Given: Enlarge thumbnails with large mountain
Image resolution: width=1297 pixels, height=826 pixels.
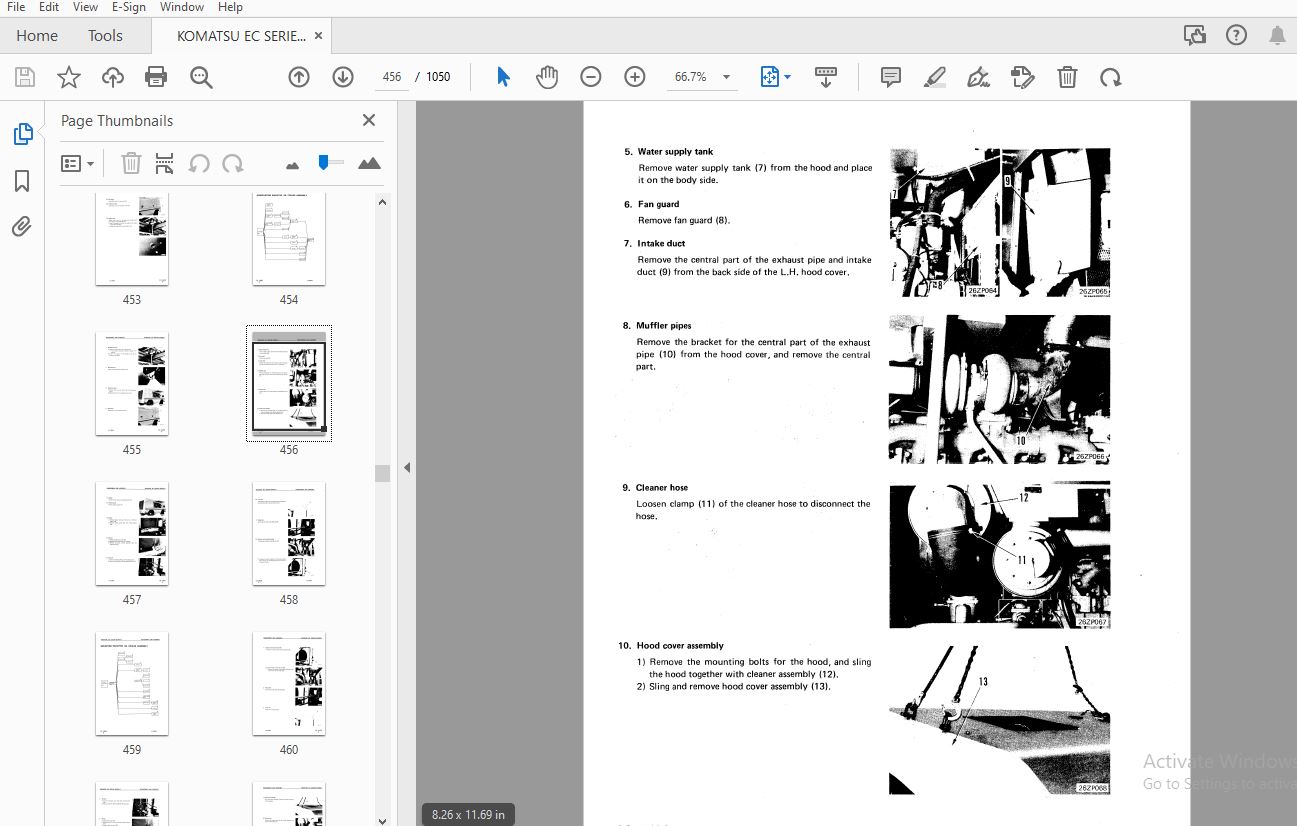Looking at the screenshot, I should [369, 163].
